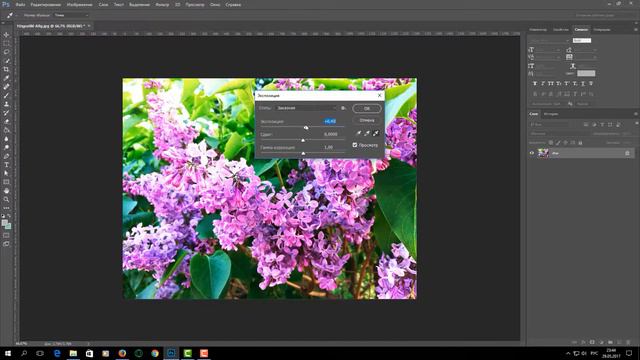Screen dimensions: 640x360
Task: Click the create new layer icon
Action: tap(619, 342)
